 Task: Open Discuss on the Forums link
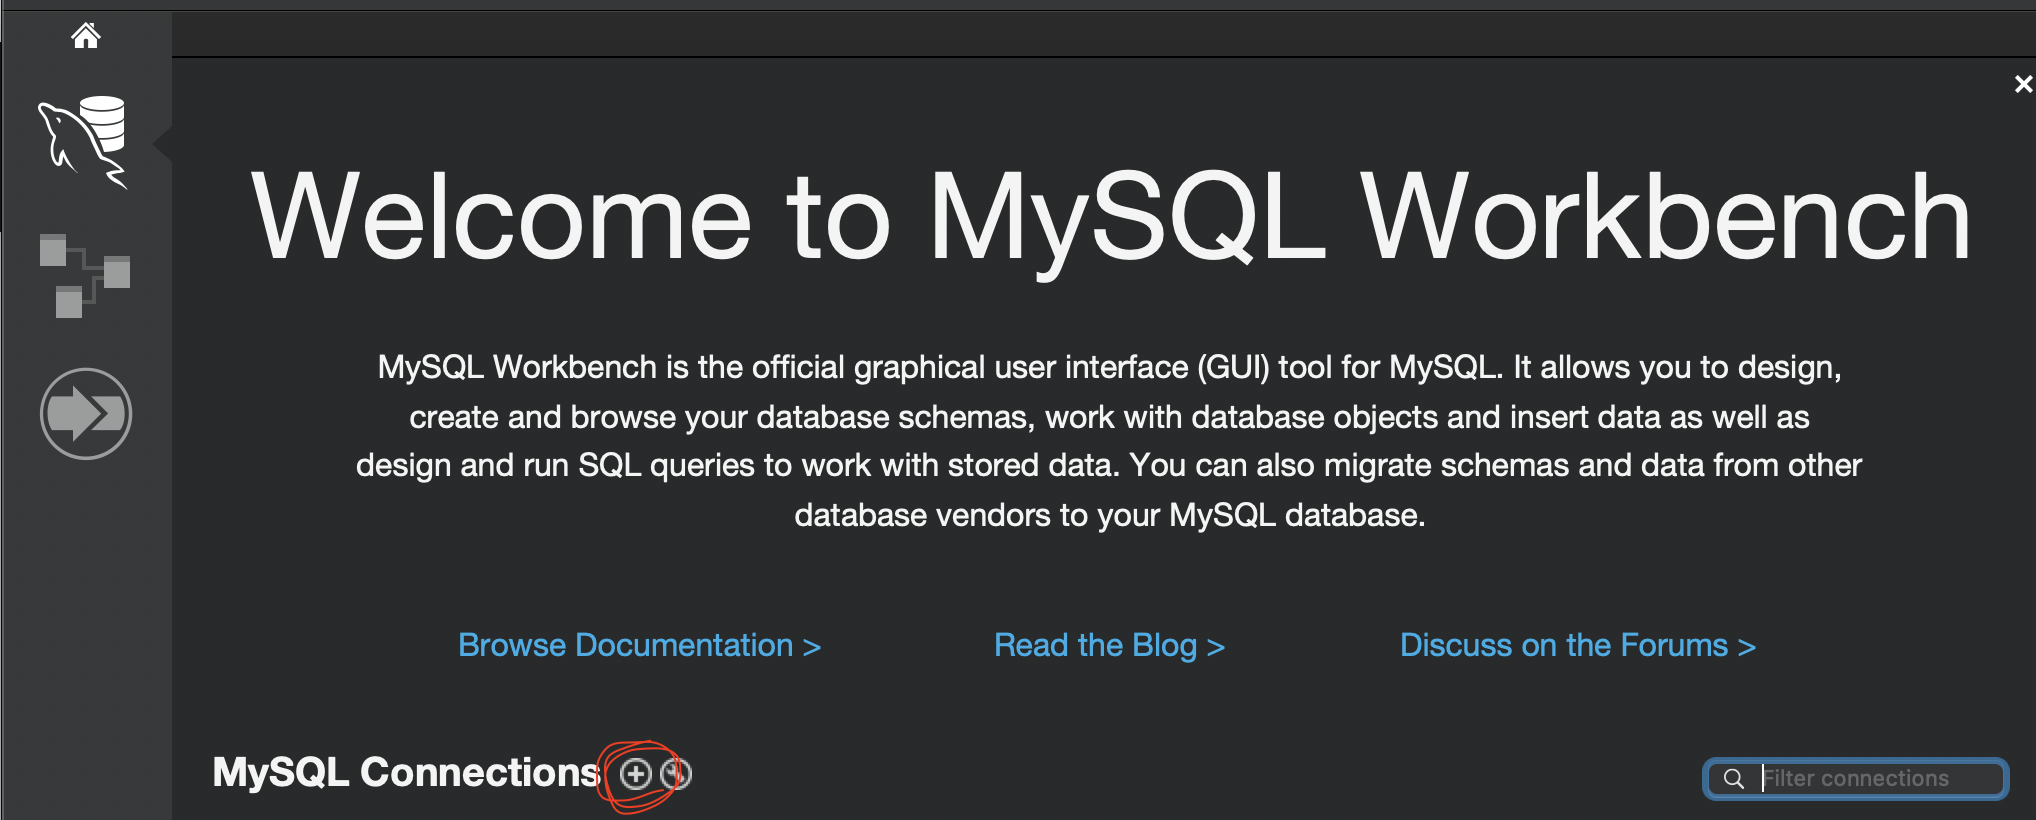[1577, 645]
